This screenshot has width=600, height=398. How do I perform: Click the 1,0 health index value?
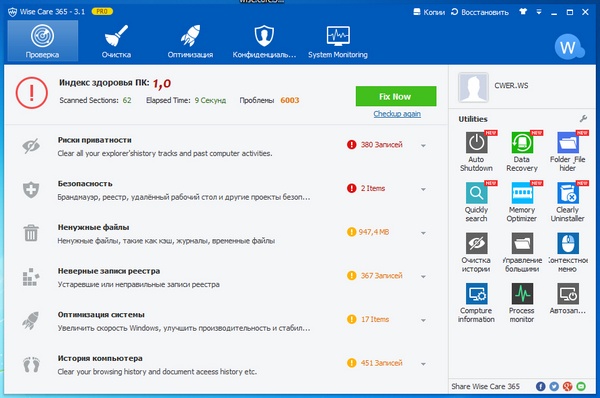click(162, 83)
